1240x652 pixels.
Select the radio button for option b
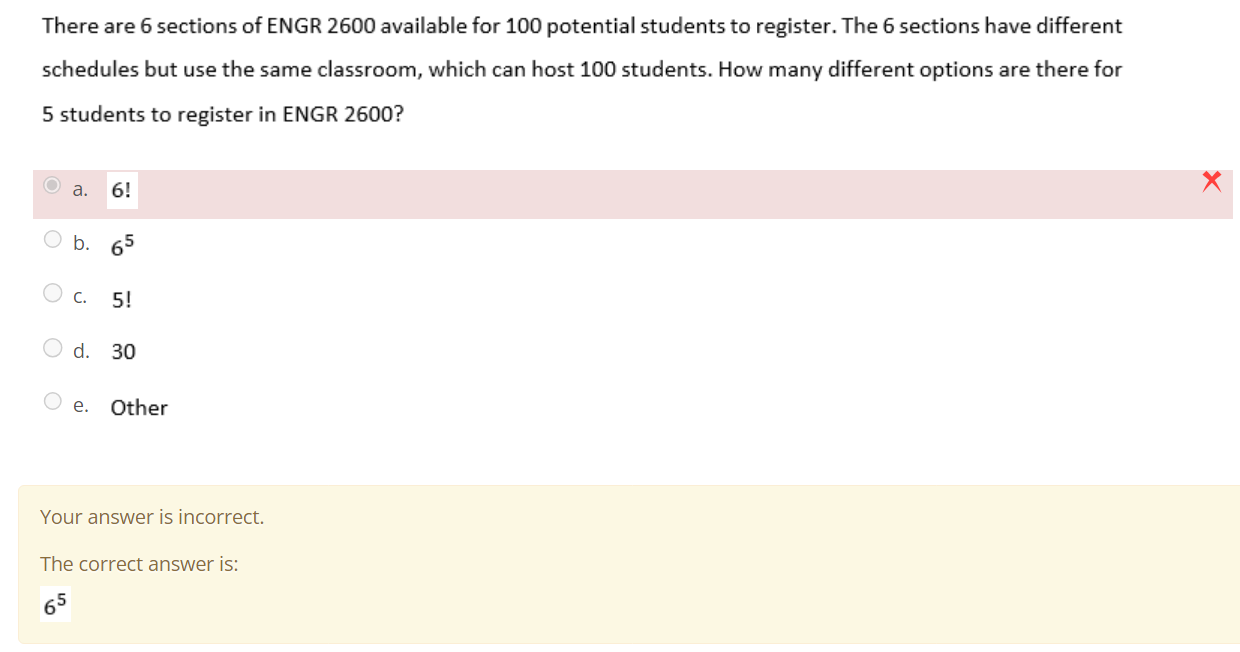point(52,238)
